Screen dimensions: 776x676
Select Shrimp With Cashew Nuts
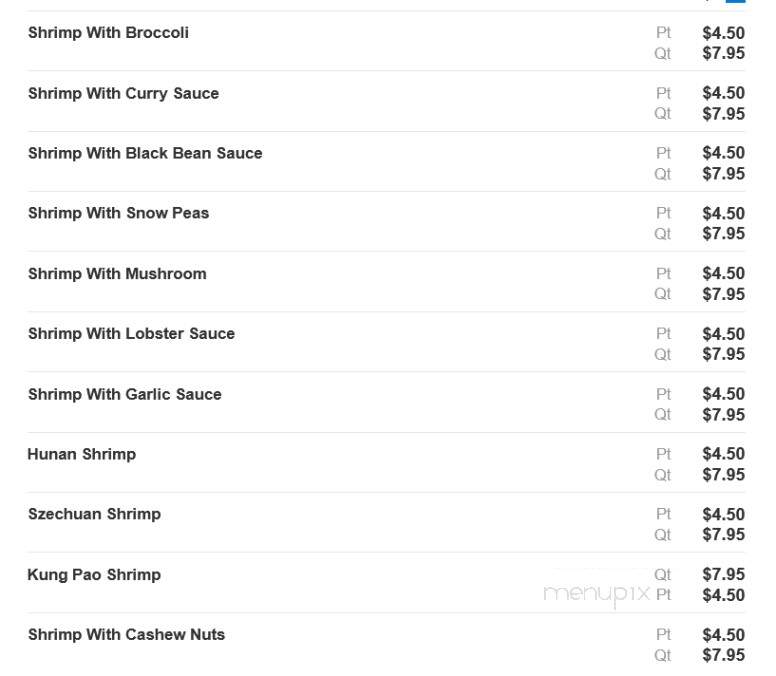(x=127, y=634)
